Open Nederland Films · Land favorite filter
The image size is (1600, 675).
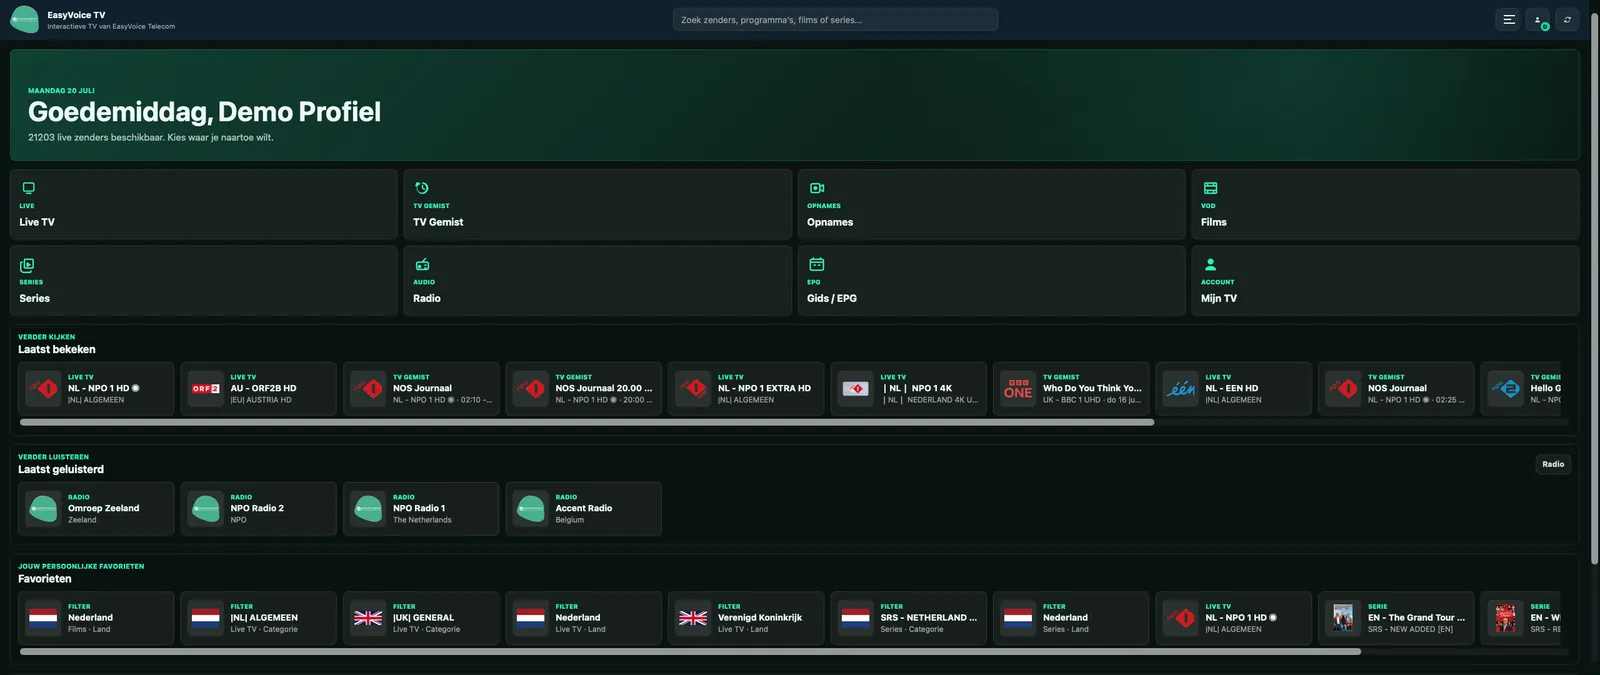tap(96, 618)
